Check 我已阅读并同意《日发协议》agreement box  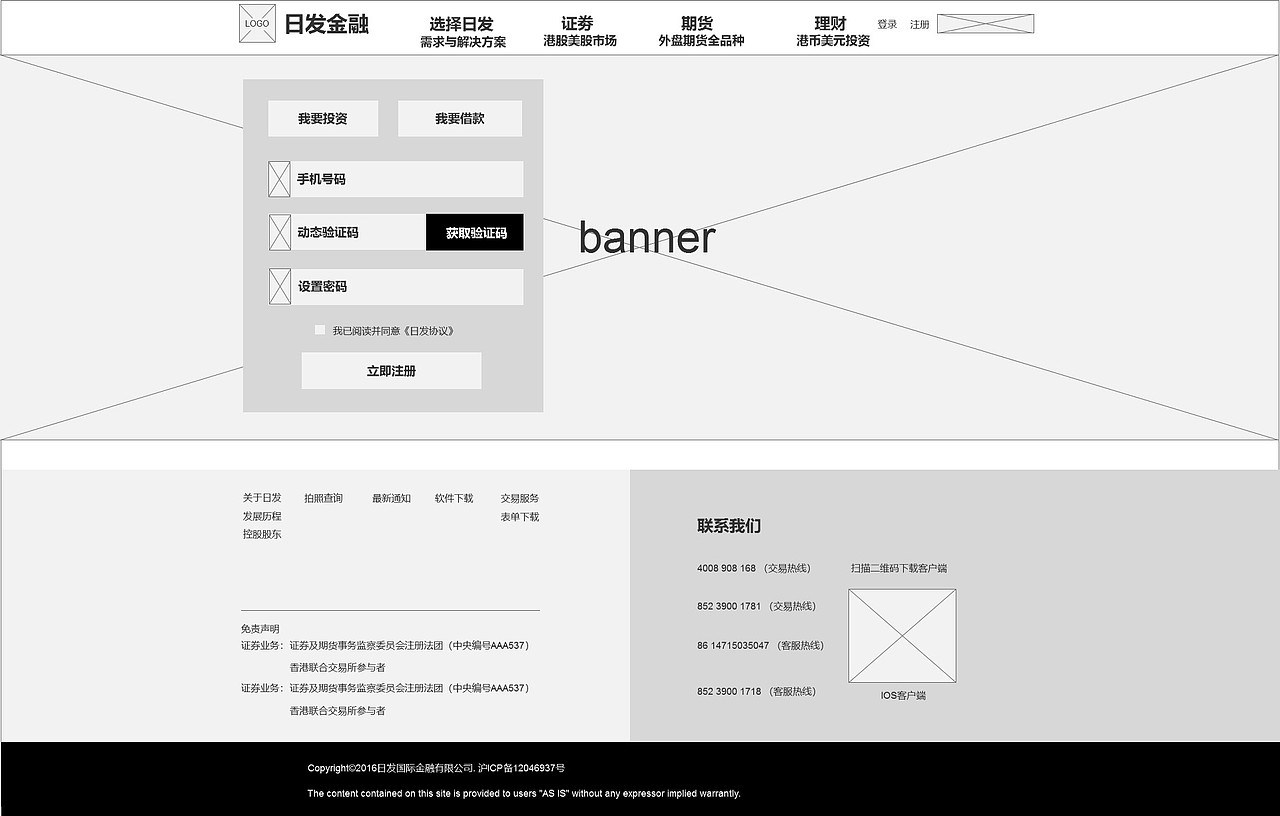[319, 329]
